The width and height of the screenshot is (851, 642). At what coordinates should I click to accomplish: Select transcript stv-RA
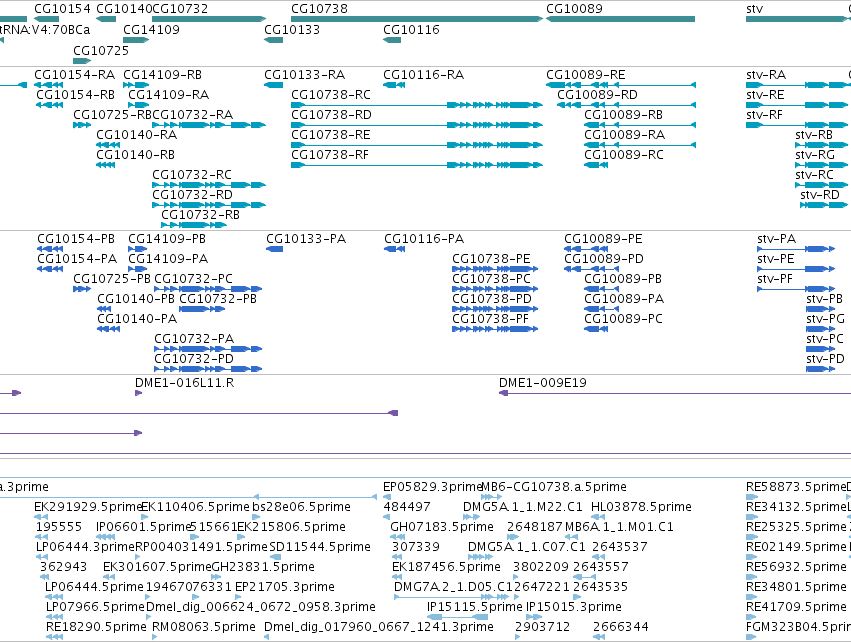tap(766, 75)
